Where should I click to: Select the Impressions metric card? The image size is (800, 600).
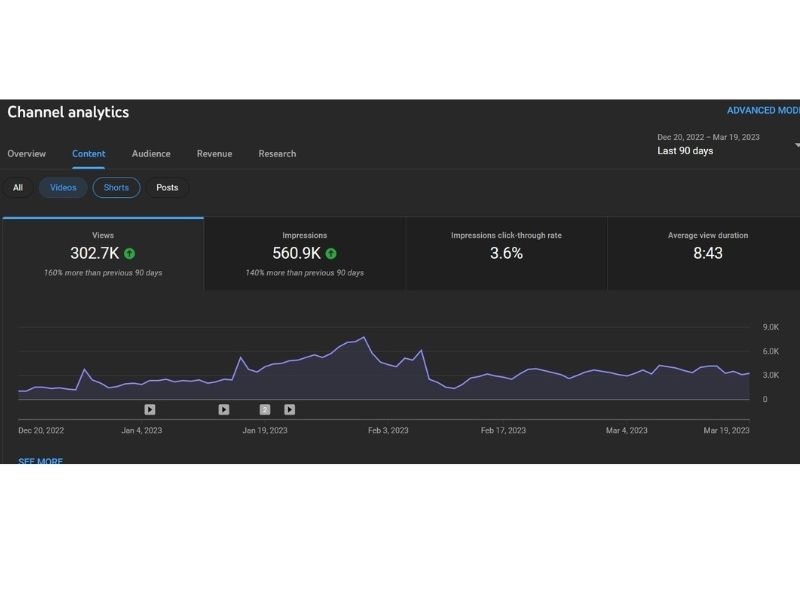305,254
